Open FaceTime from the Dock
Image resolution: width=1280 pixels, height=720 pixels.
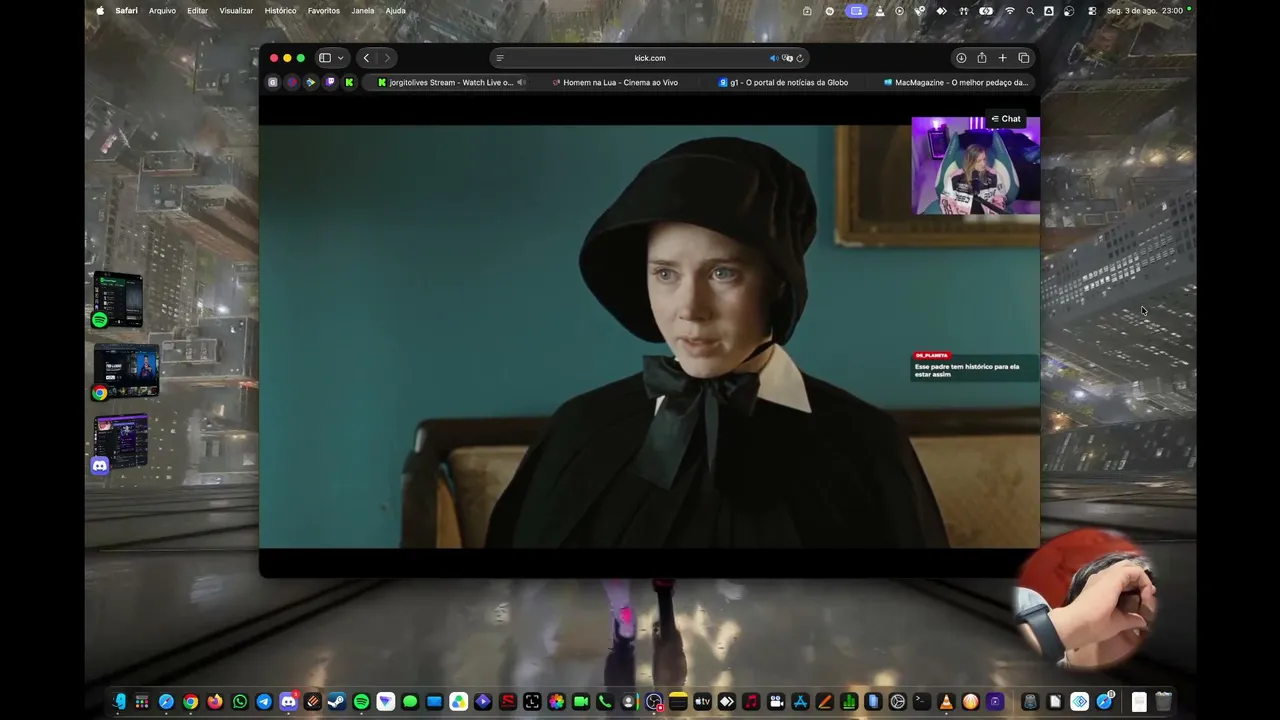[x=580, y=702]
